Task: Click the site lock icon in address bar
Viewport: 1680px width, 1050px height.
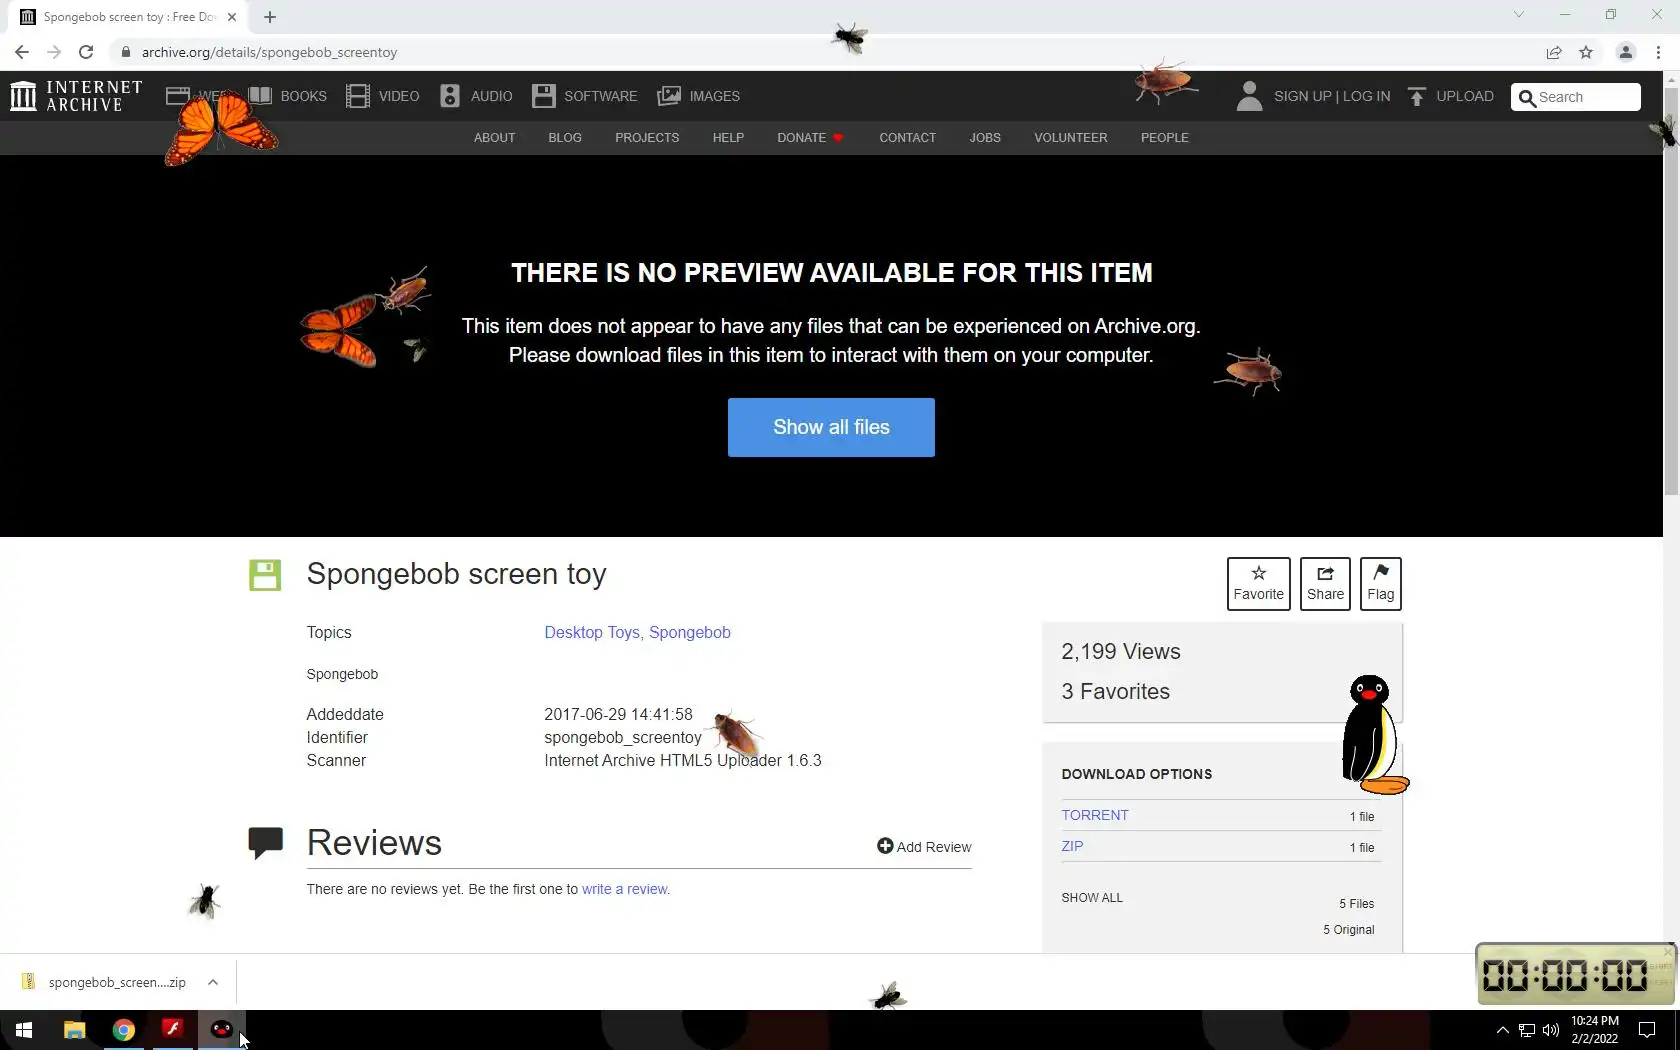Action: (126, 52)
